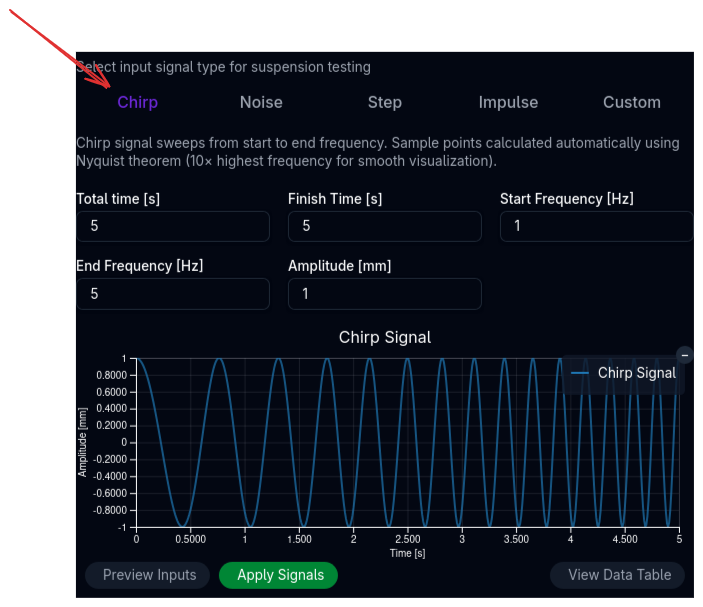Click the Chirp Signal chart title

(385, 337)
